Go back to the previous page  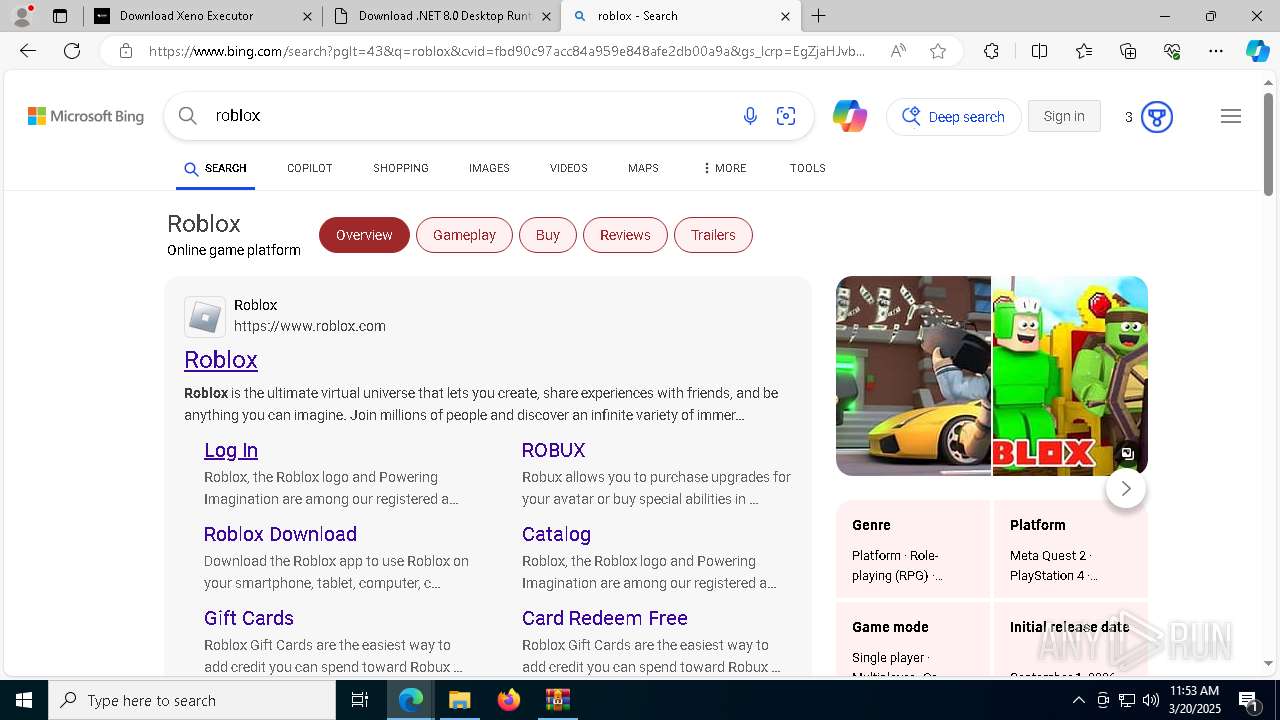pos(28,51)
